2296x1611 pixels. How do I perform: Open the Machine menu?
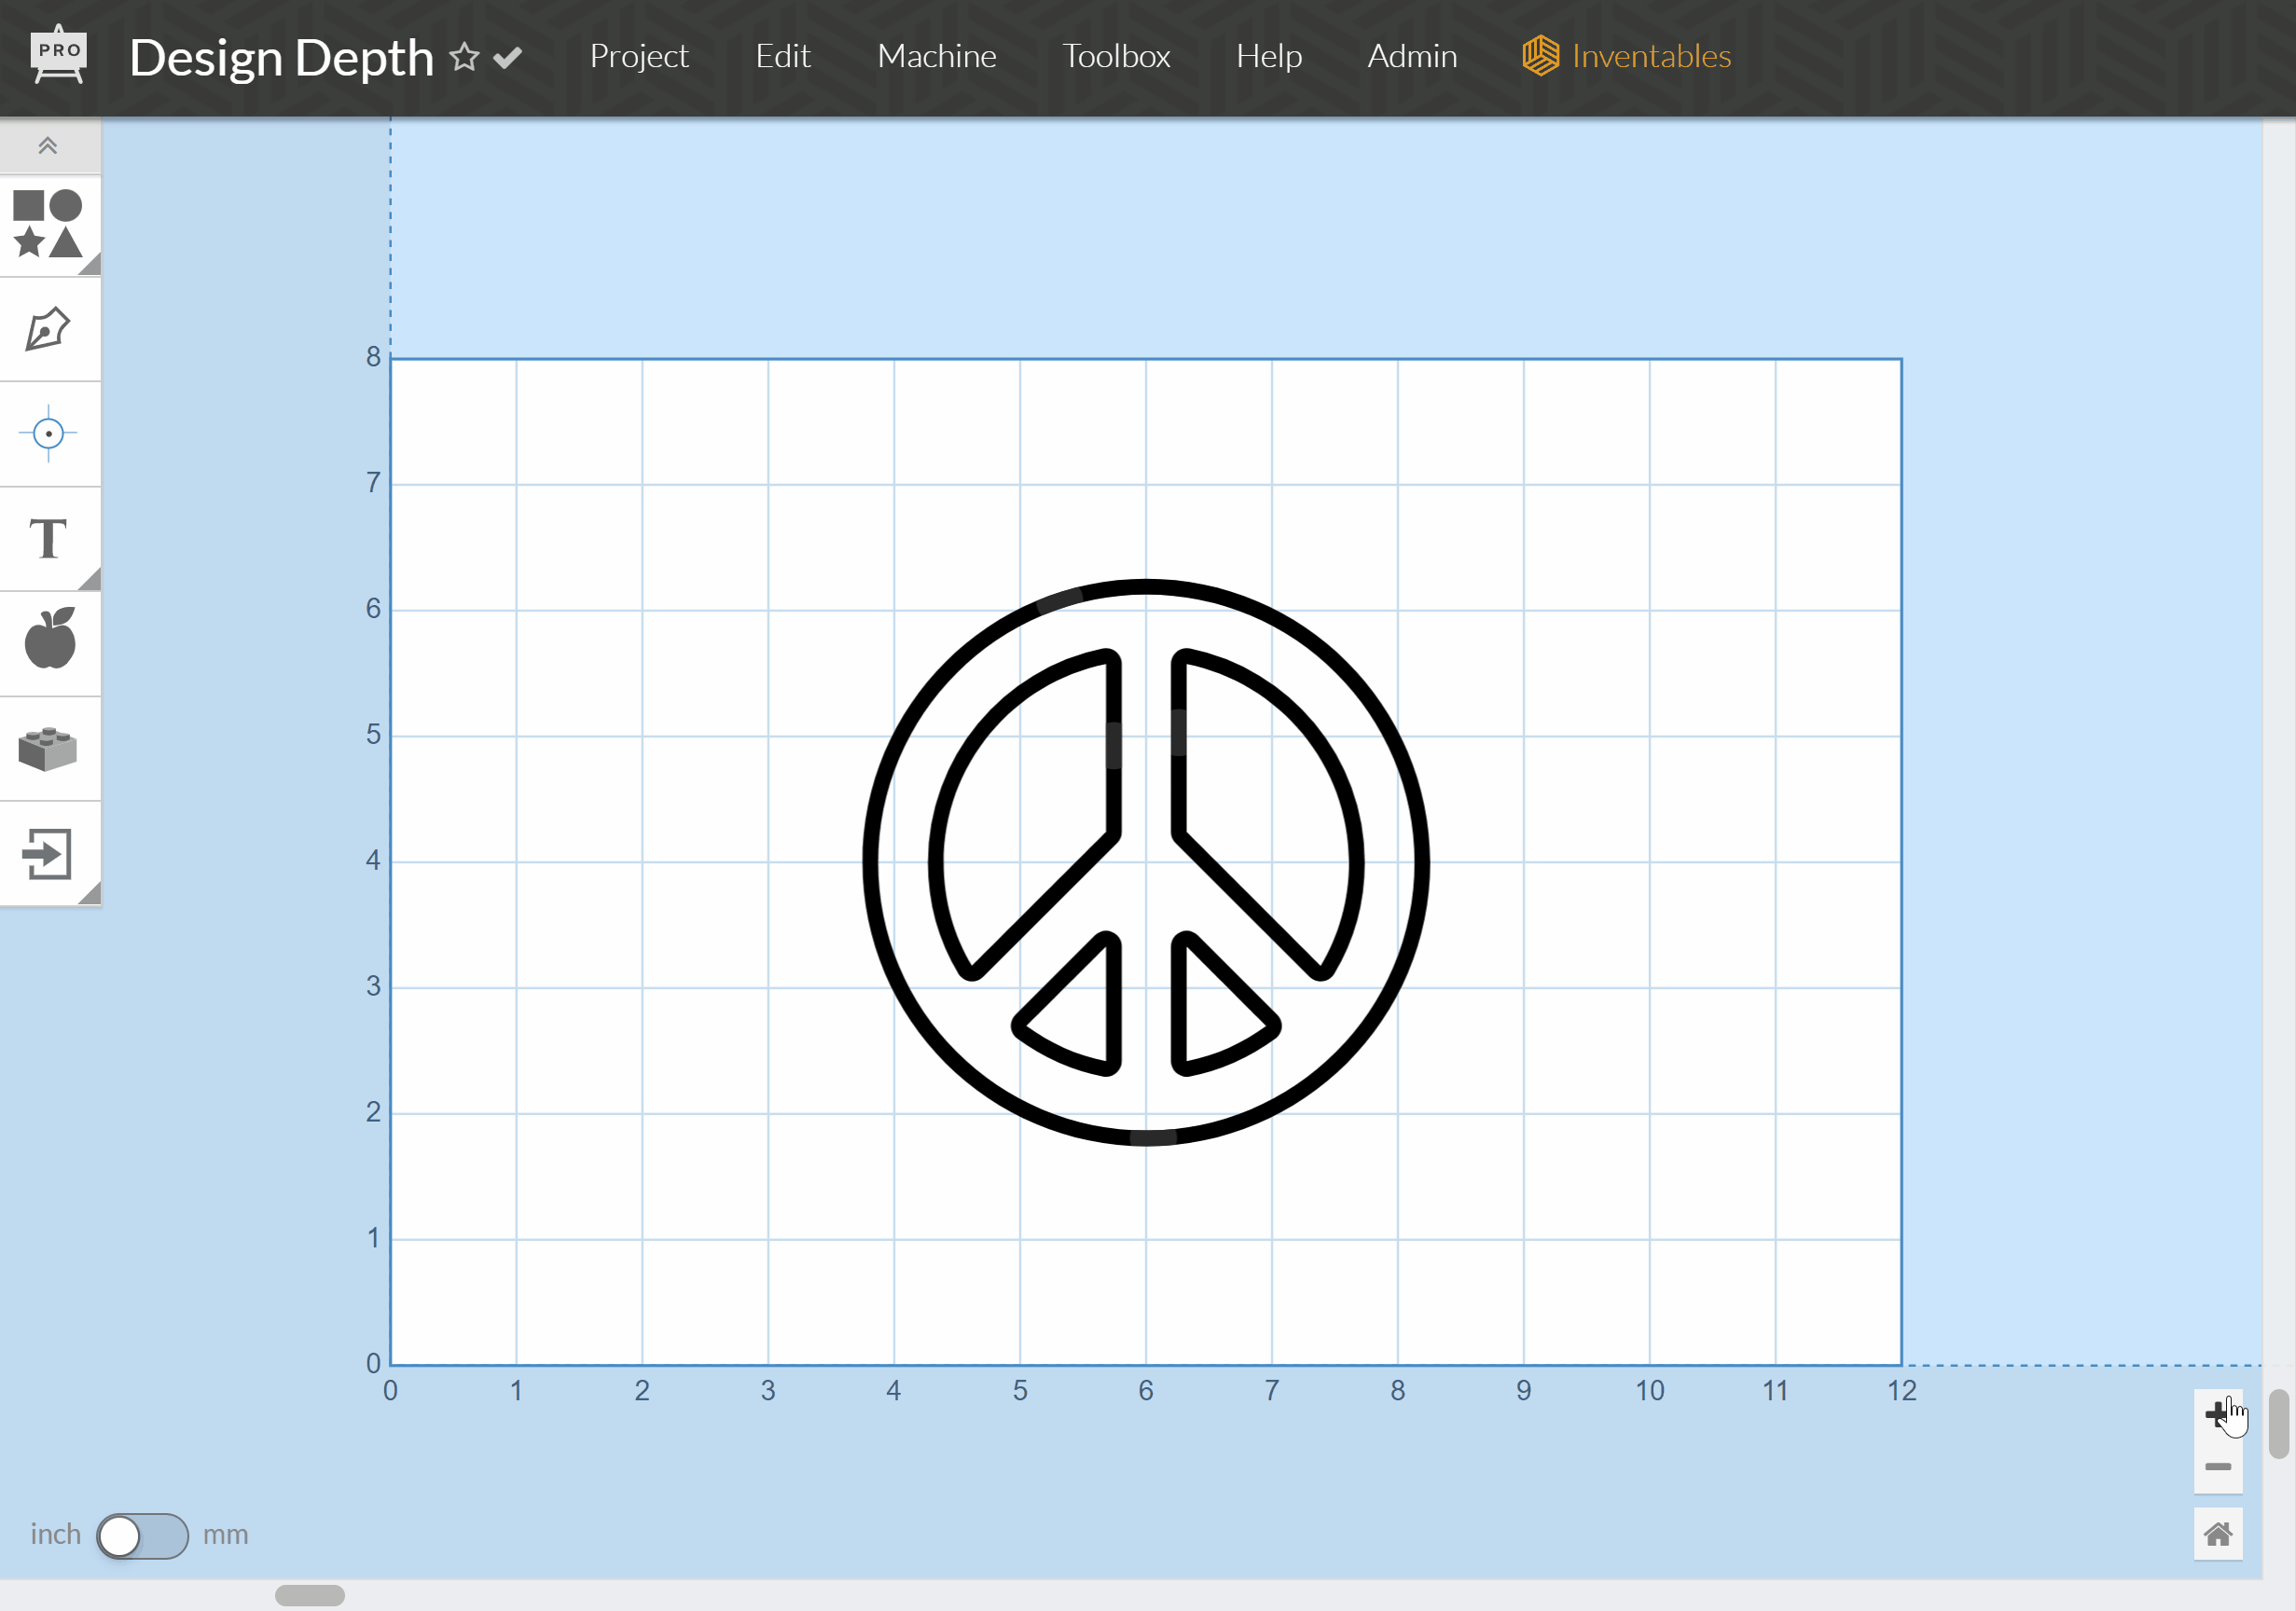936,56
